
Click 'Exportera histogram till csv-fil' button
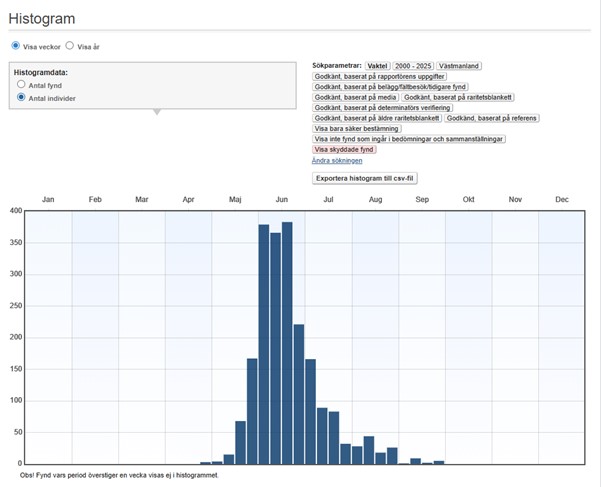pos(365,178)
